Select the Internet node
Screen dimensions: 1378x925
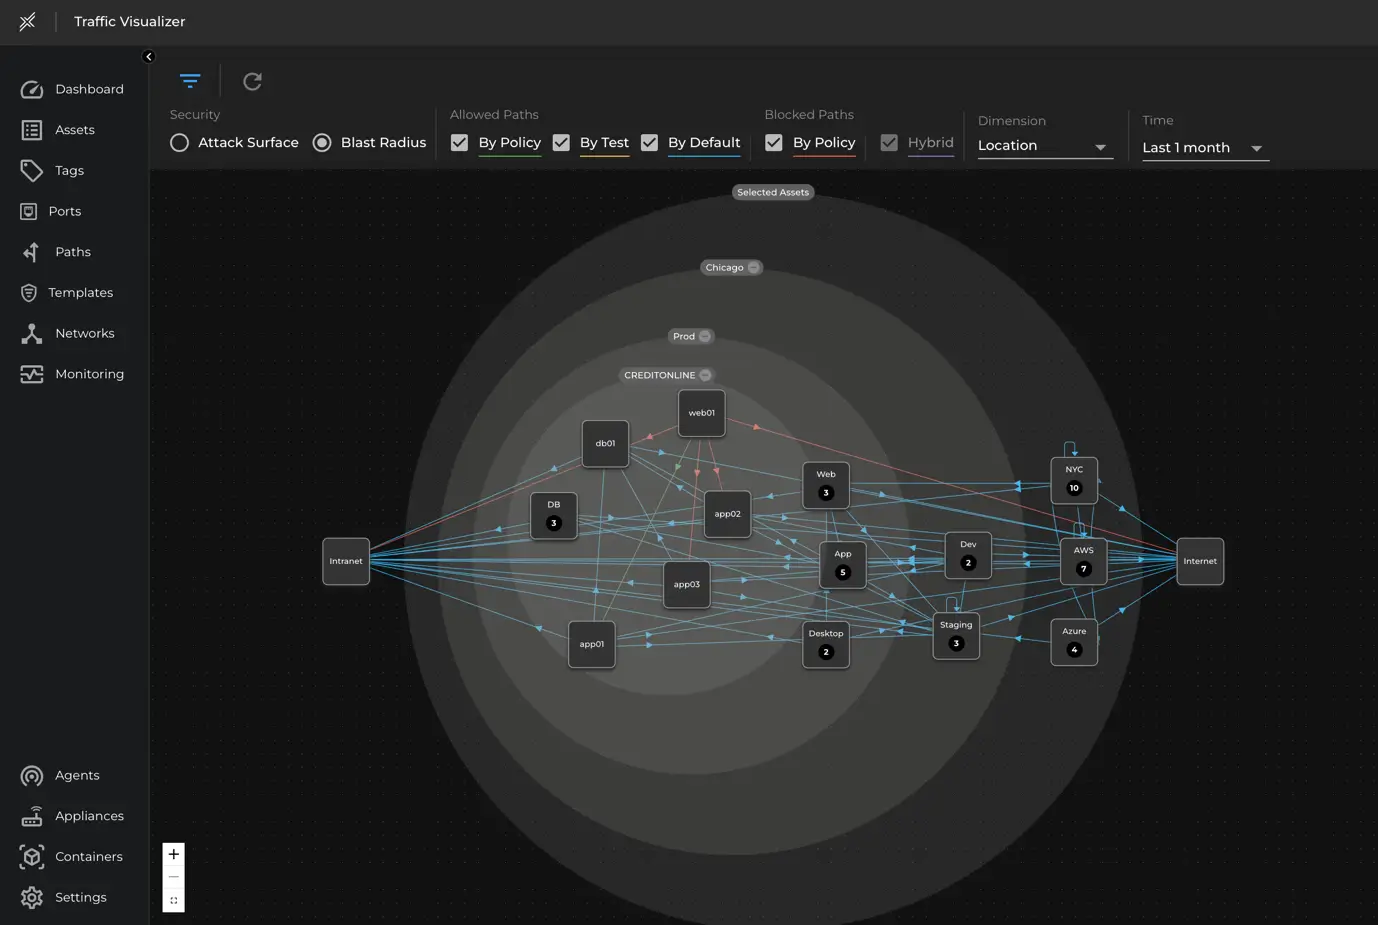coord(1200,562)
